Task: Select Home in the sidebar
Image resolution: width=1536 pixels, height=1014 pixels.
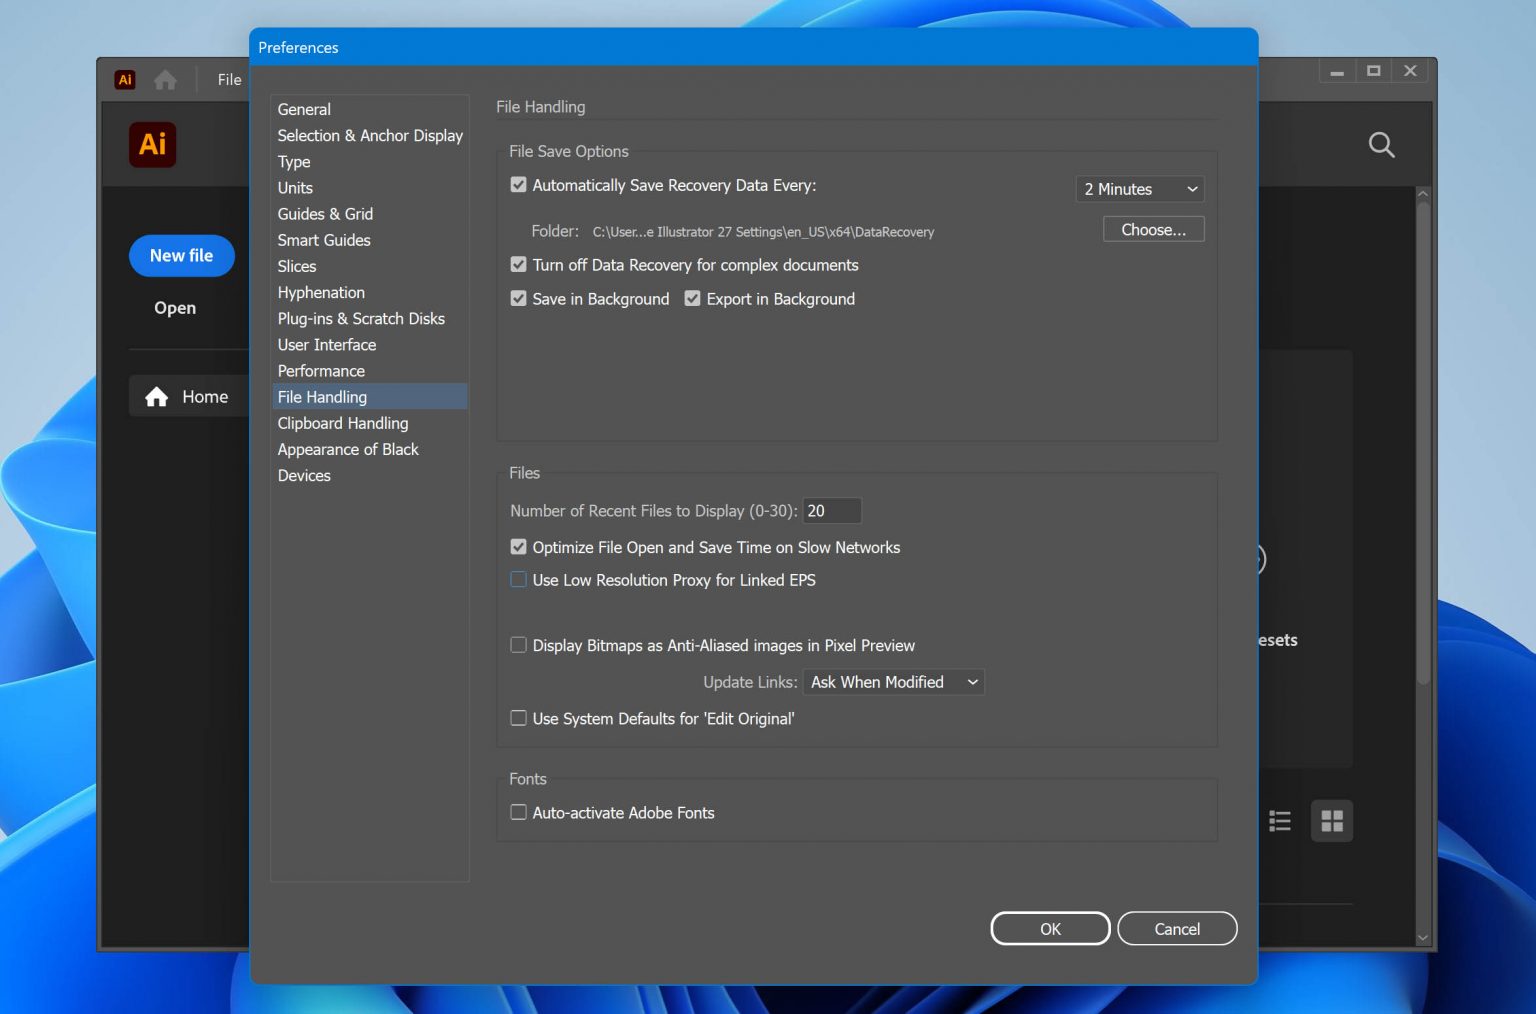Action: click(204, 396)
